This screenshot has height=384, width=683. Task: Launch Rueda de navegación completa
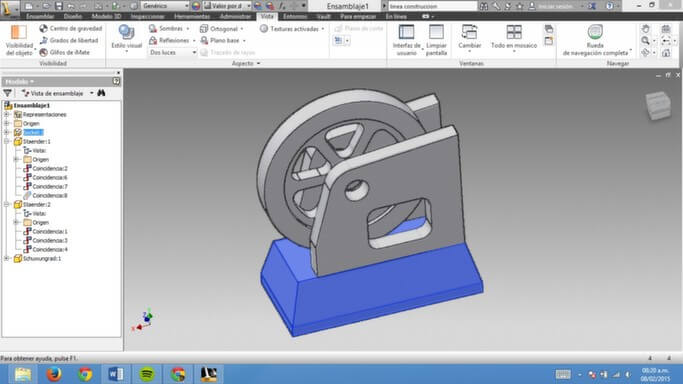tap(595, 40)
